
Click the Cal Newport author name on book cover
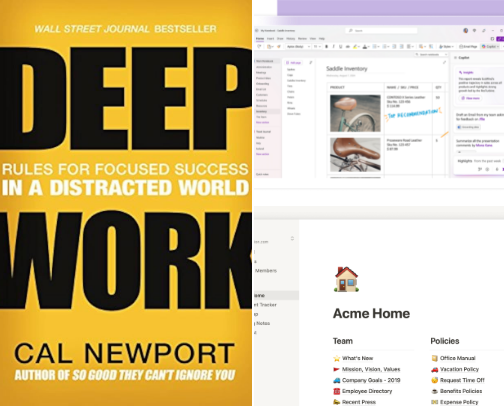124,353
